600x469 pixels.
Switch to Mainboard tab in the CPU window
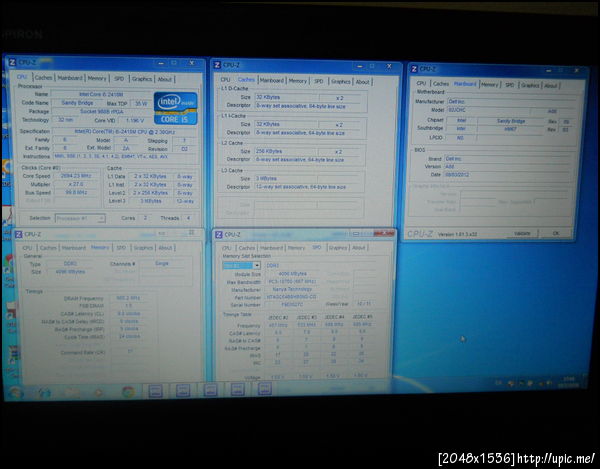coord(70,78)
